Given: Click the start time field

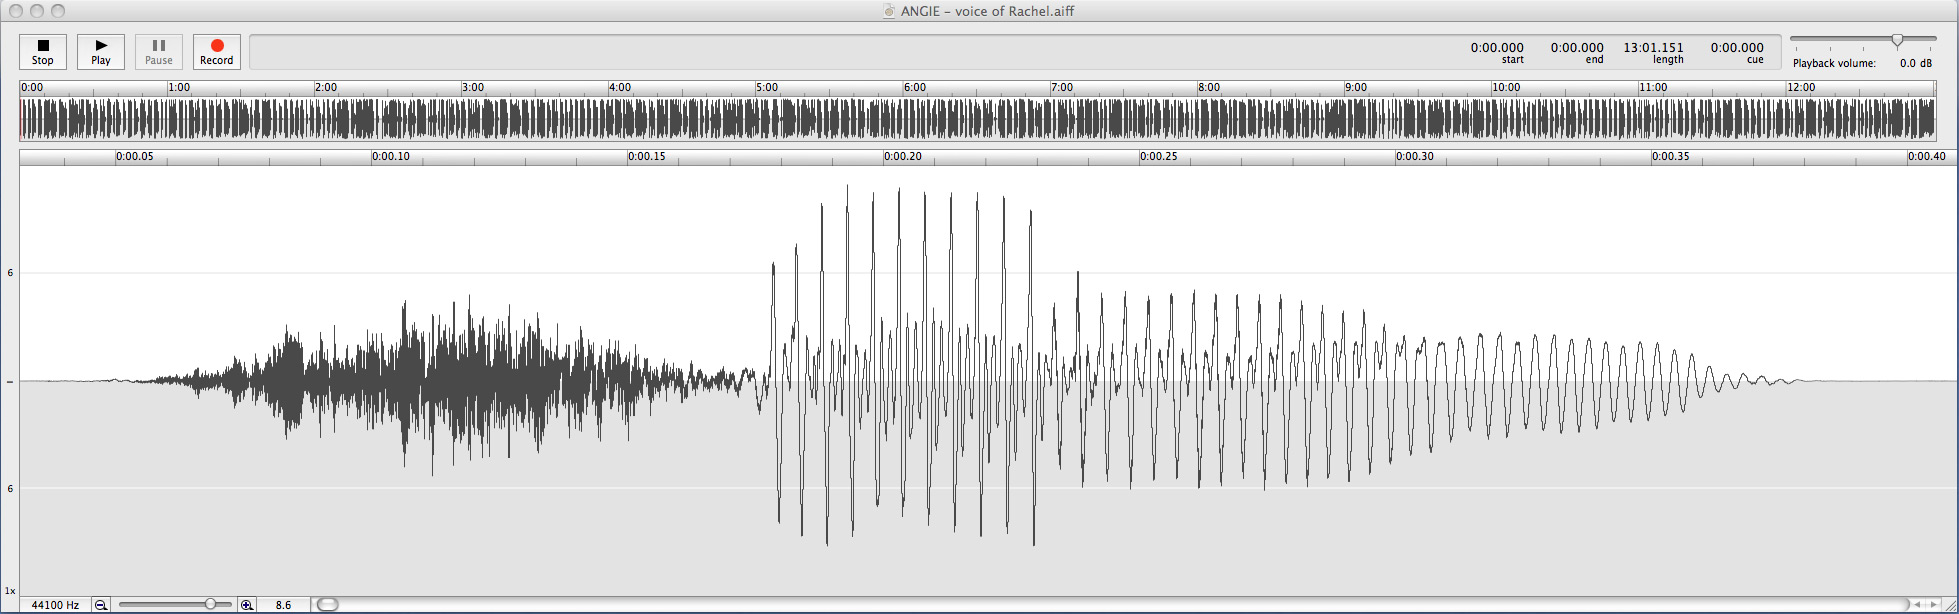Looking at the screenshot, I should point(1497,48).
